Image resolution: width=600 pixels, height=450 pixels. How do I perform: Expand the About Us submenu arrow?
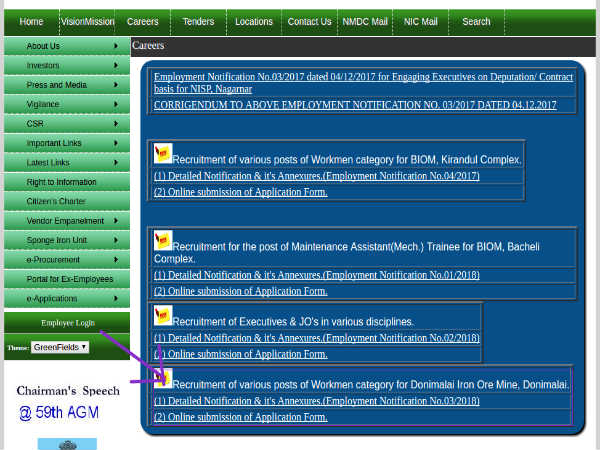pyautogui.click(x=116, y=46)
